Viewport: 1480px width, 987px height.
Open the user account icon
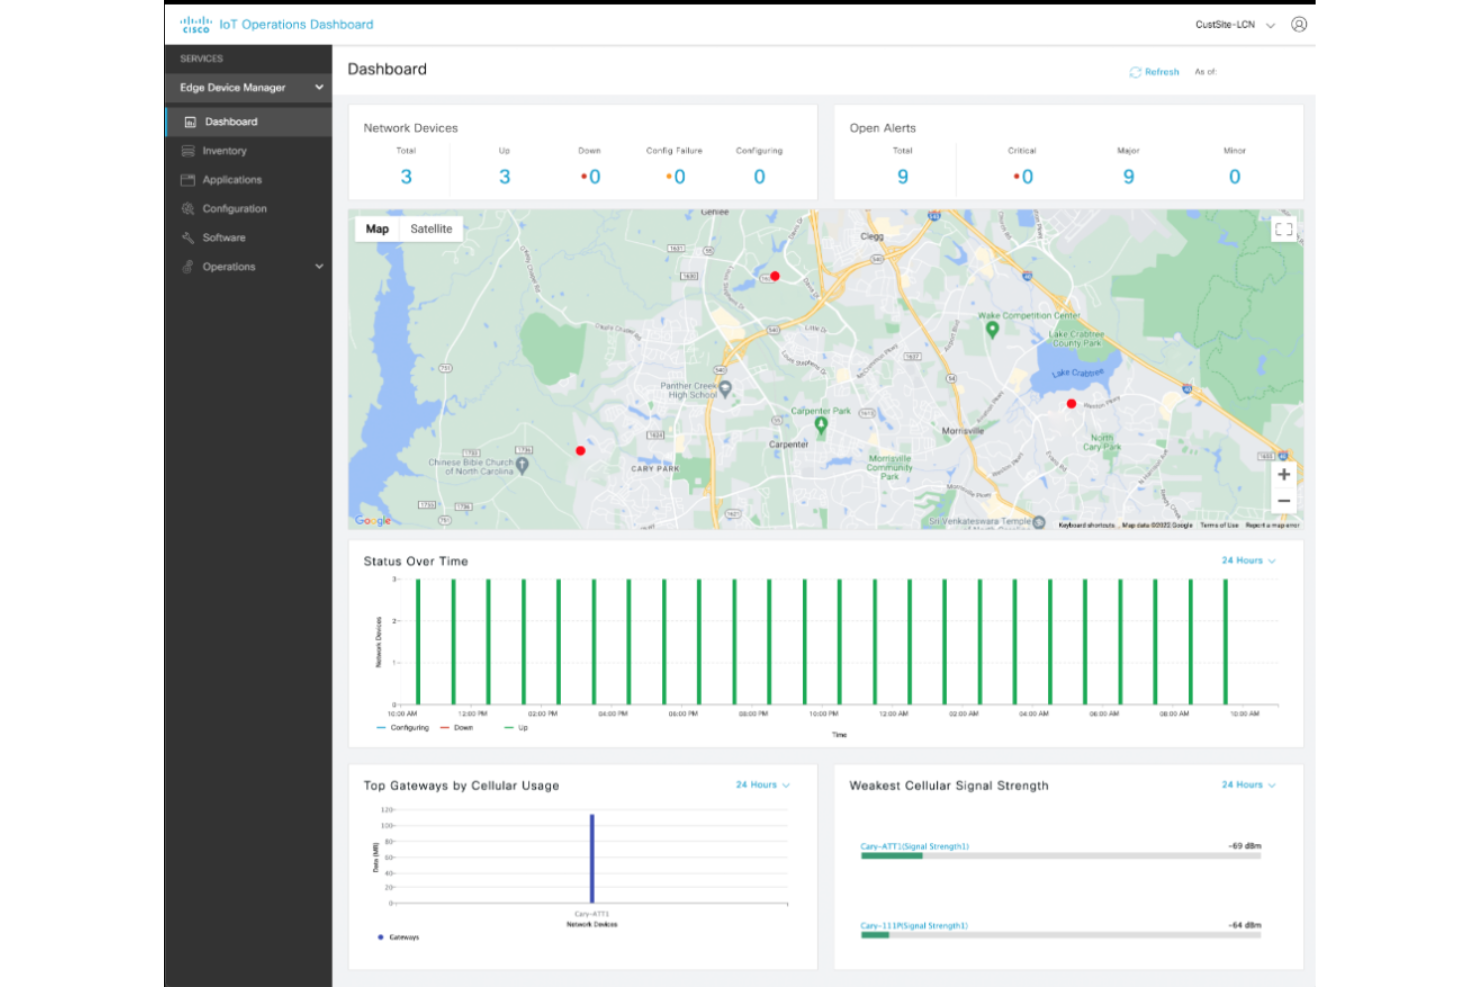(1300, 24)
